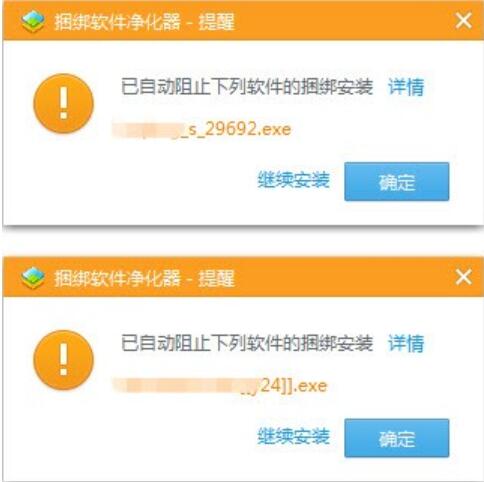Open 详情 for the 24]].exe block
This screenshot has height=482, width=484.
(406, 343)
